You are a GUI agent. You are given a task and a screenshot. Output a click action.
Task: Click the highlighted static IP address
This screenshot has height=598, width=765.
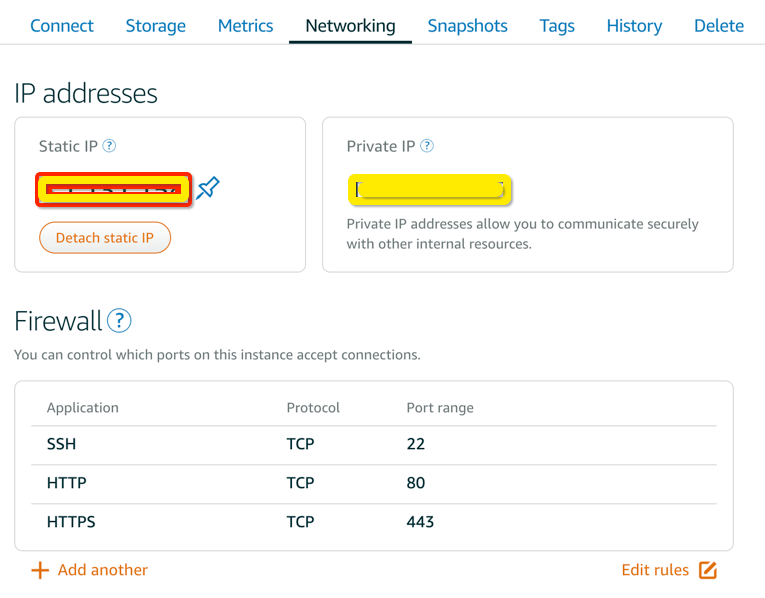113,189
